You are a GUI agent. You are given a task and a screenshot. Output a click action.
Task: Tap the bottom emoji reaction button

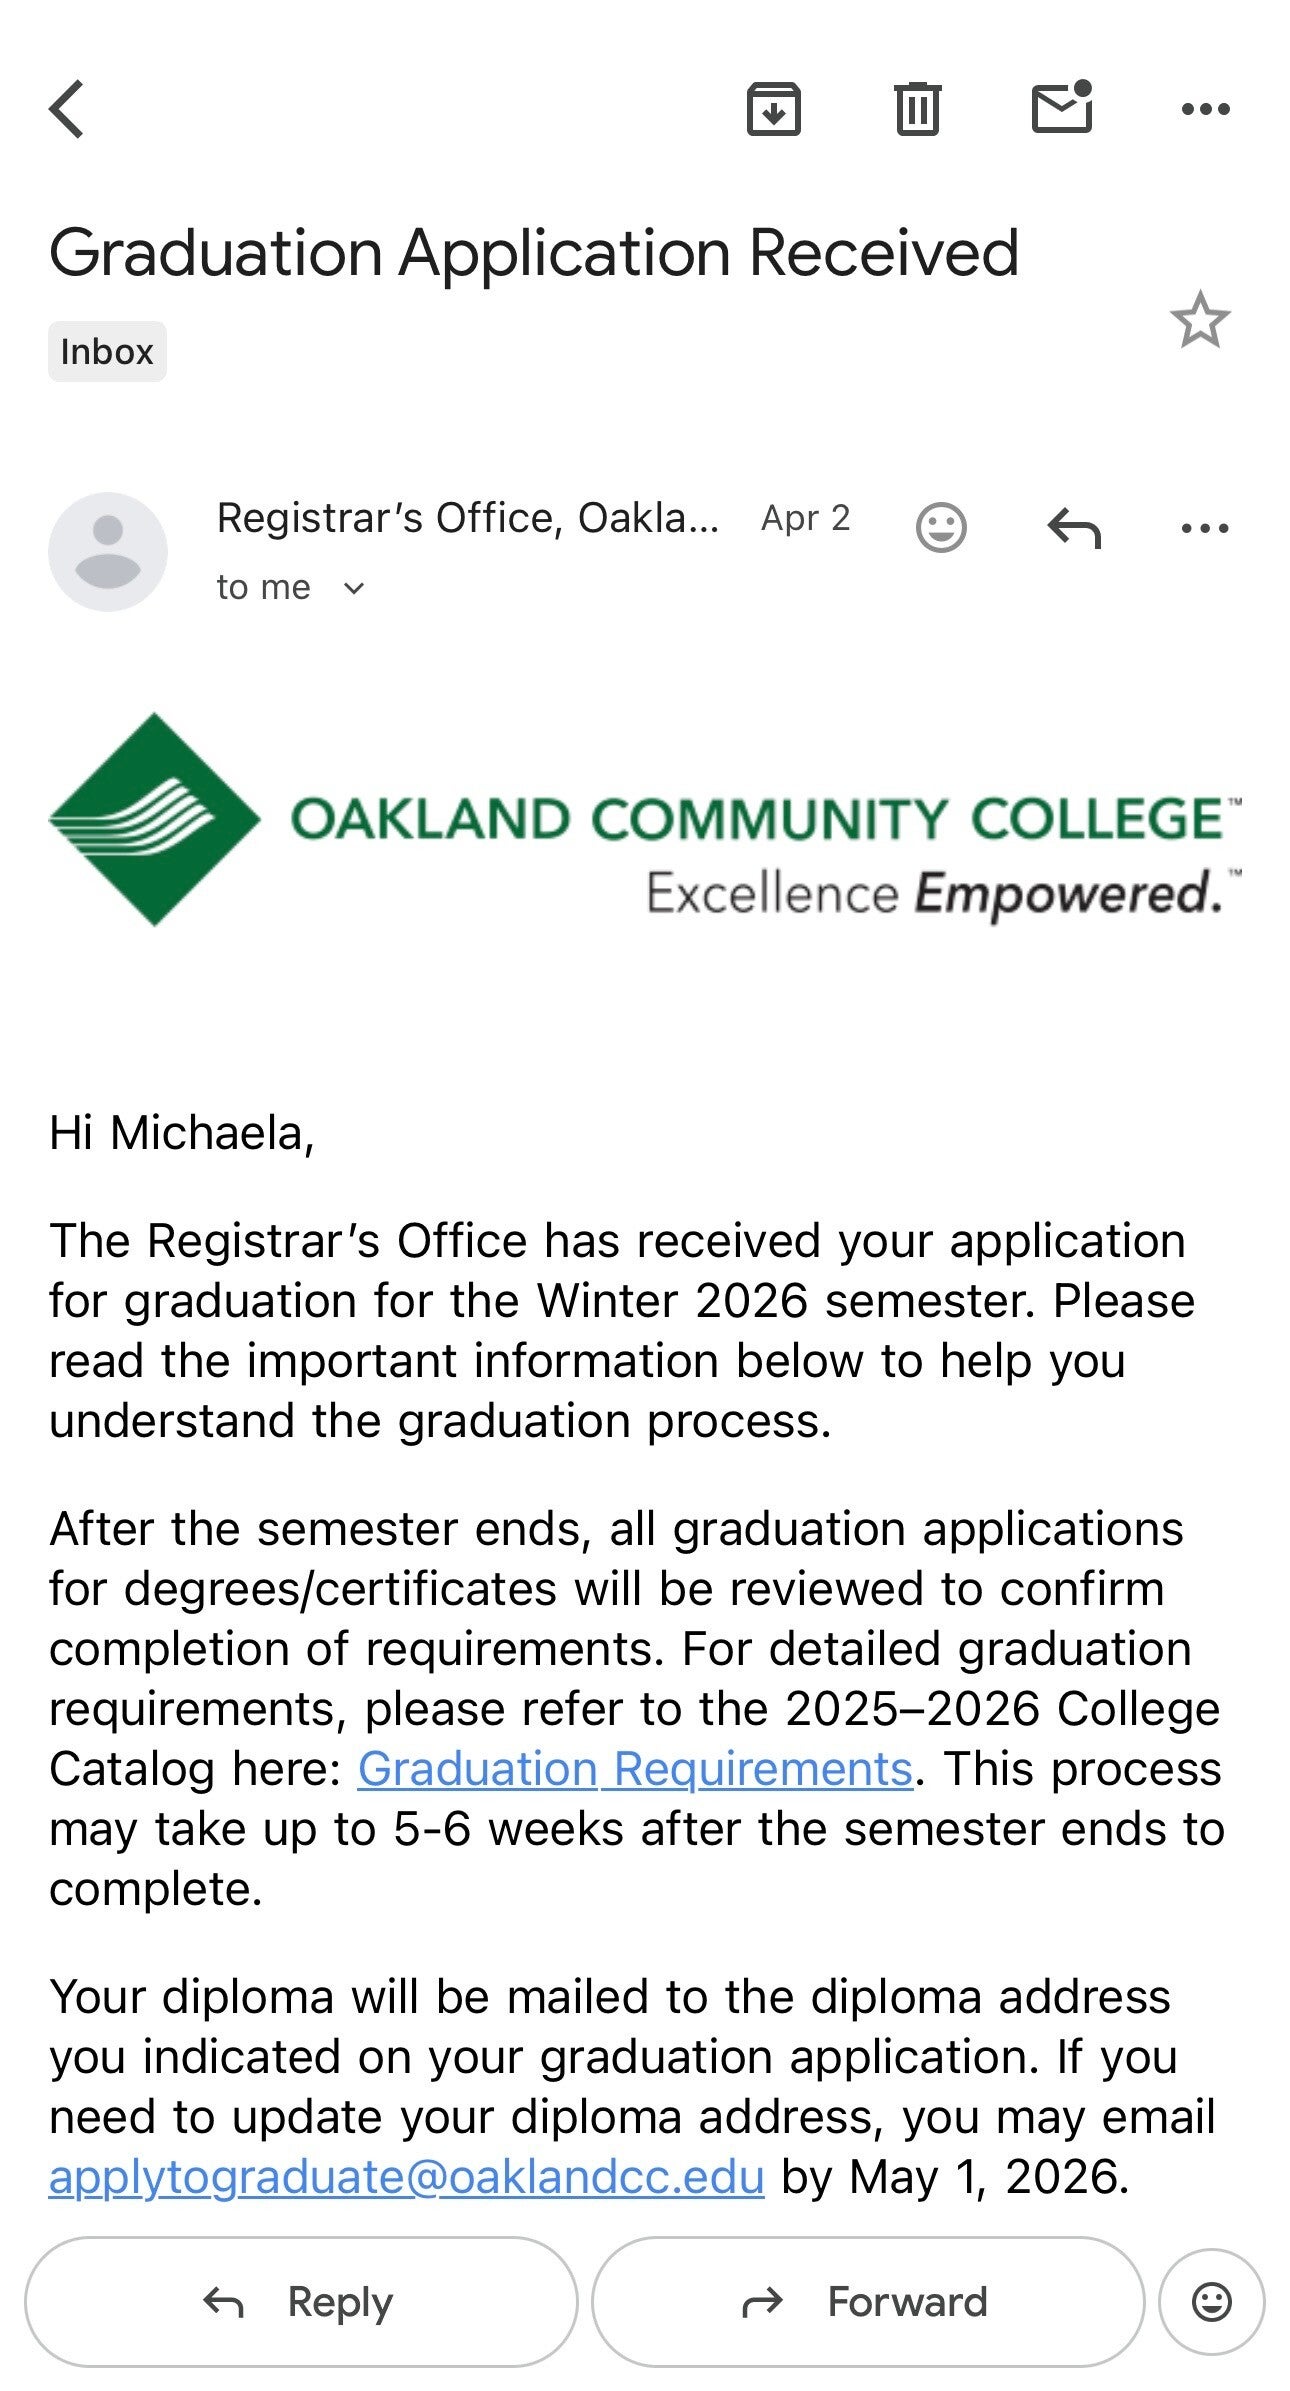coord(1211,2302)
